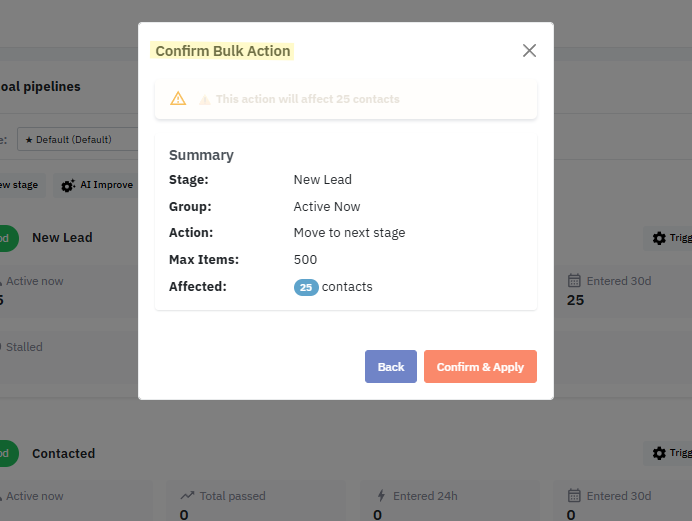This screenshot has height=521, width=692.
Task: Click the orange warning triangle icon
Action: tap(178, 98)
